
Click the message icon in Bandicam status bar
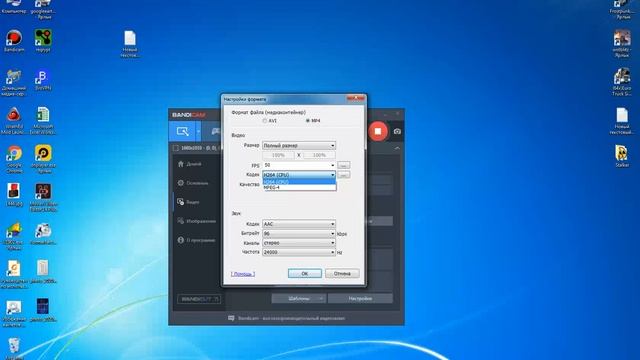[231, 318]
